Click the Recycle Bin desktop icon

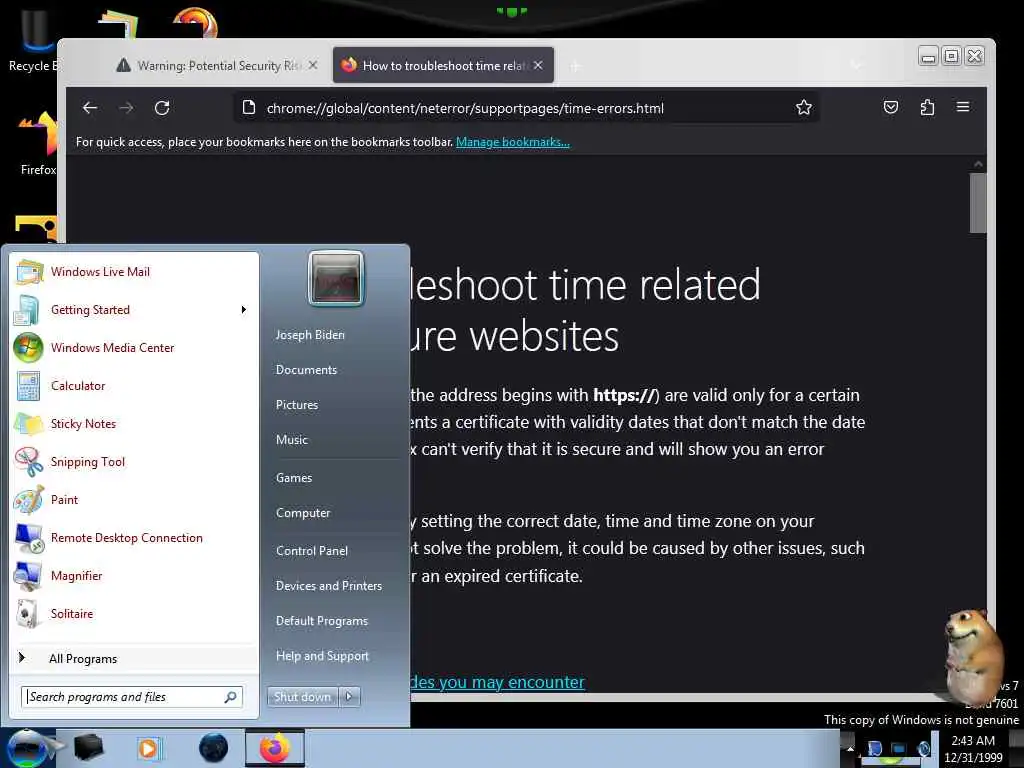click(x=33, y=40)
